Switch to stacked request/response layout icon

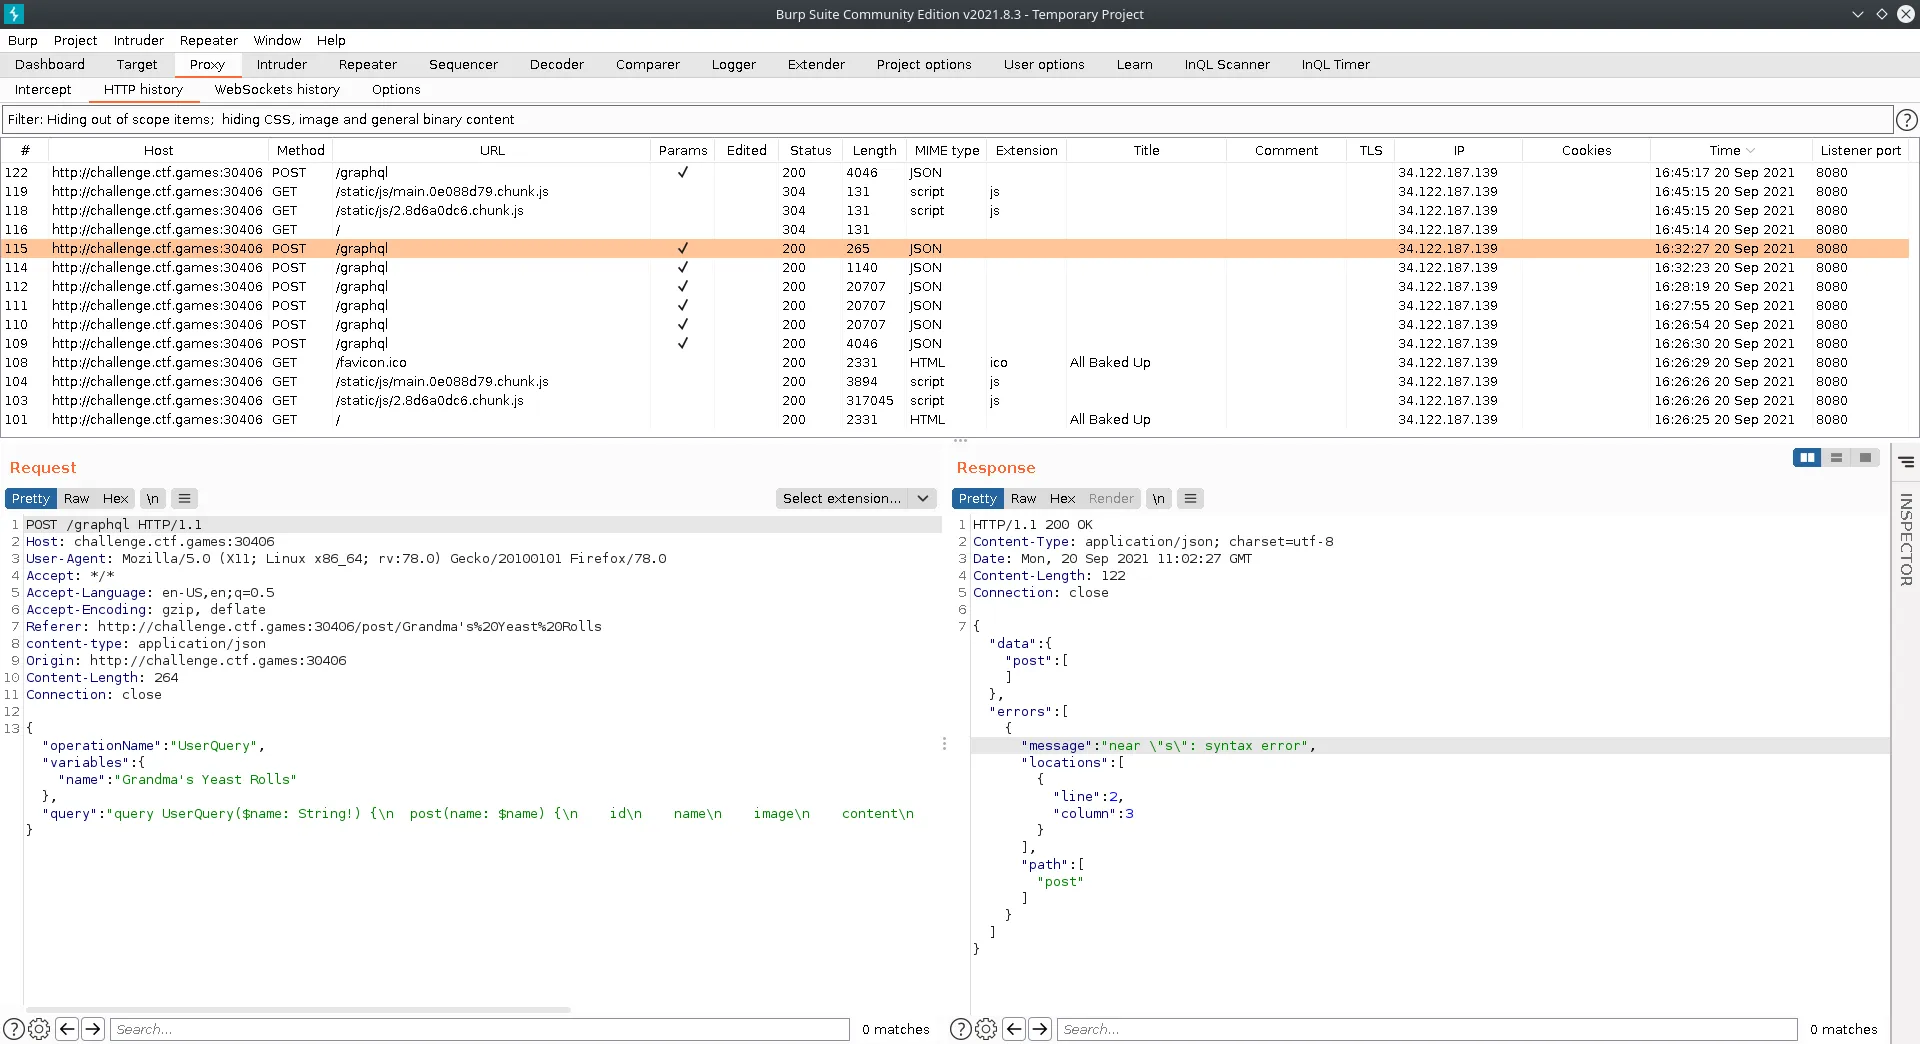(x=1836, y=458)
